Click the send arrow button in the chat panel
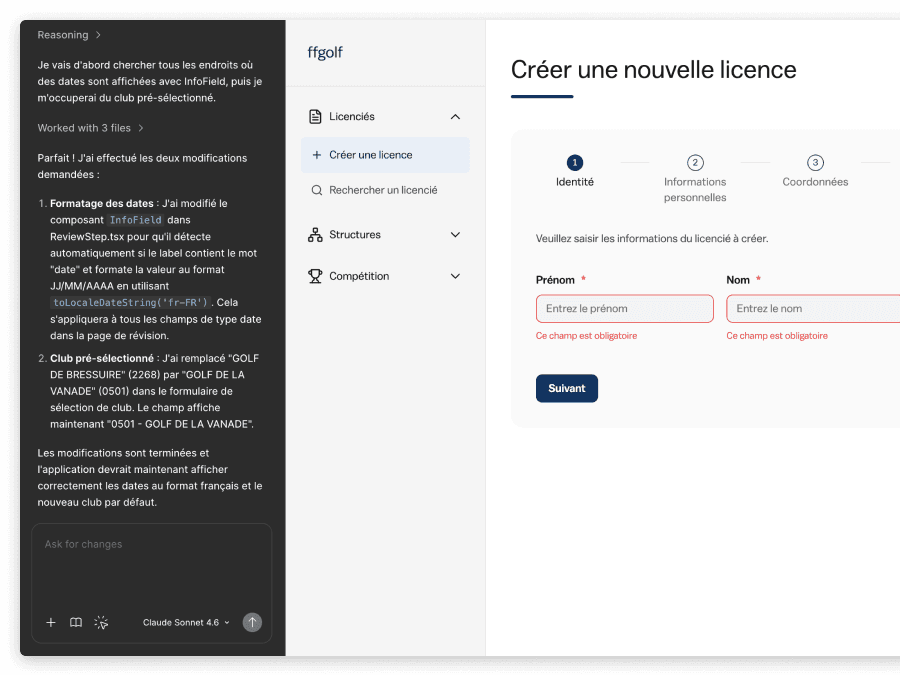This screenshot has width=900, height=675. (252, 622)
